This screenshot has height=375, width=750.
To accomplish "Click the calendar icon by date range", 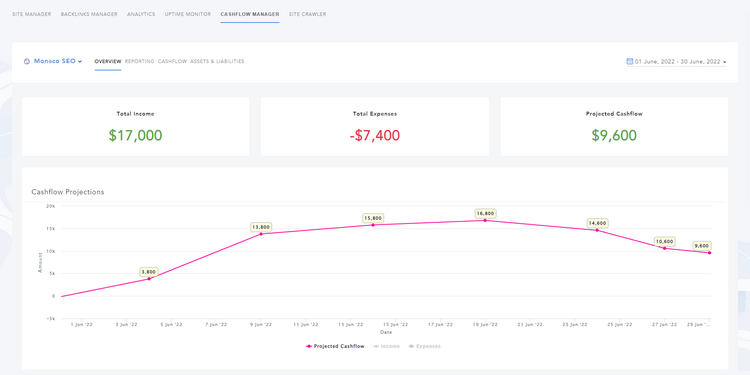I will tap(629, 61).
